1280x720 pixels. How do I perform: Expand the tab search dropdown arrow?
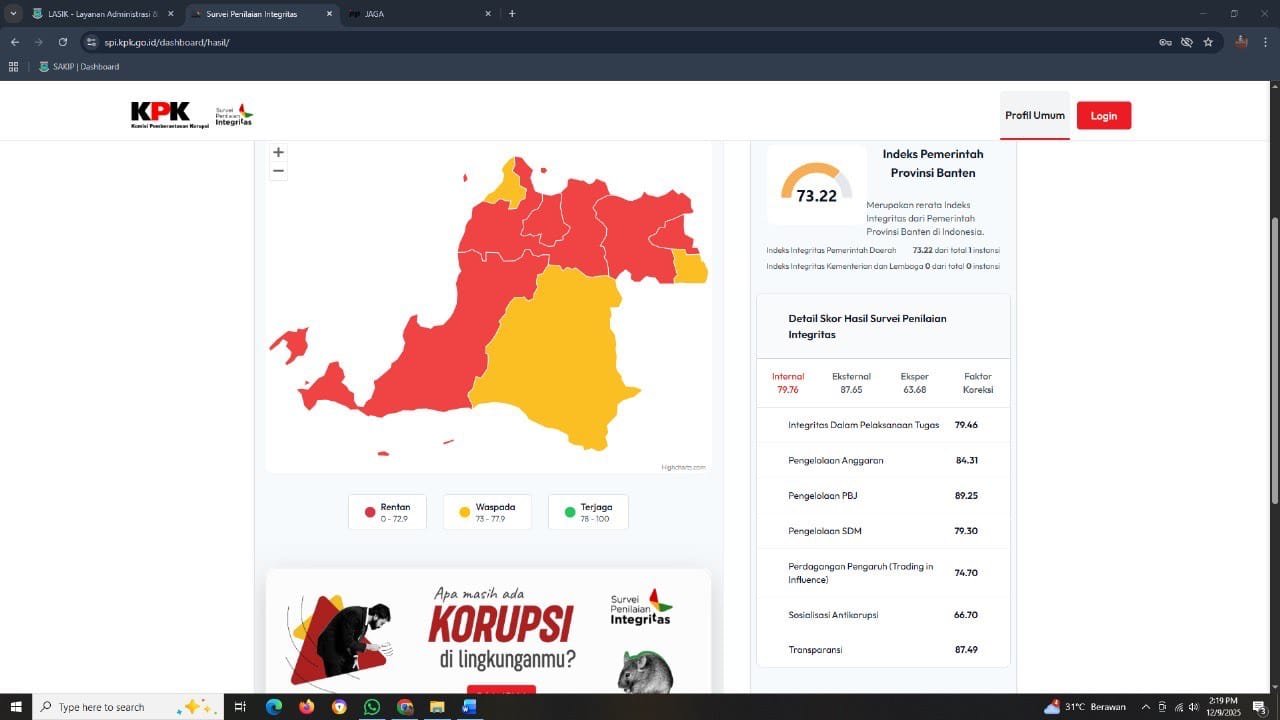(x=13, y=14)
